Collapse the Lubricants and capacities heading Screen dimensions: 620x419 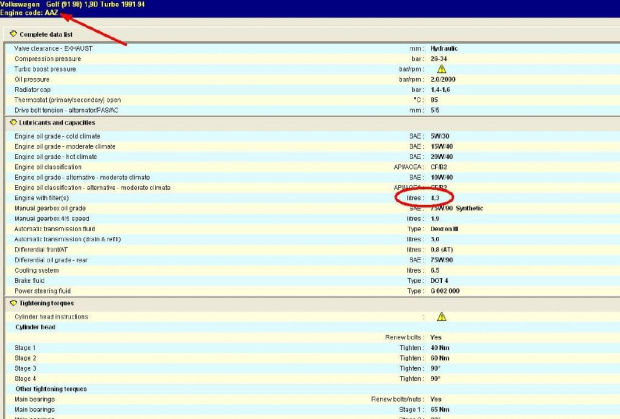(x=57, y=123)
